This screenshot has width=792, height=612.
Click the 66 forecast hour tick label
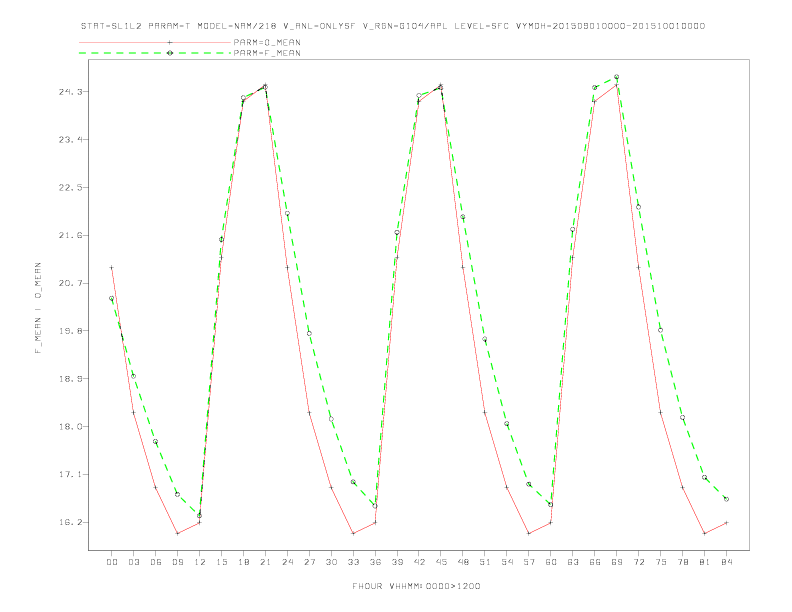point(595,562)
